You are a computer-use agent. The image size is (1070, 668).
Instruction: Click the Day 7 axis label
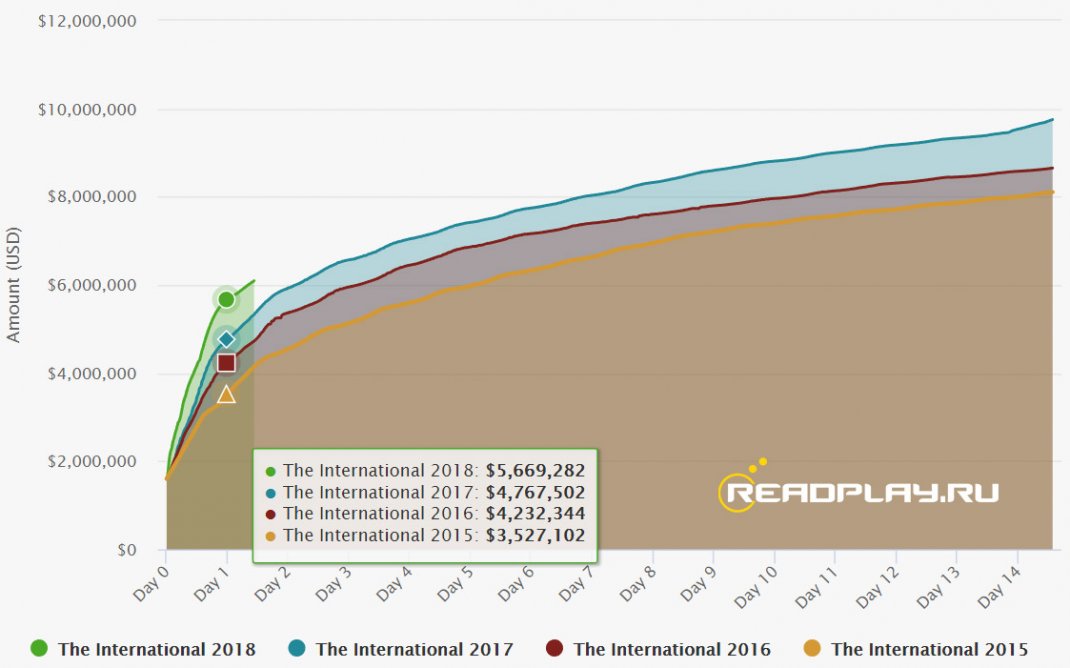click(x=577, y=583)
